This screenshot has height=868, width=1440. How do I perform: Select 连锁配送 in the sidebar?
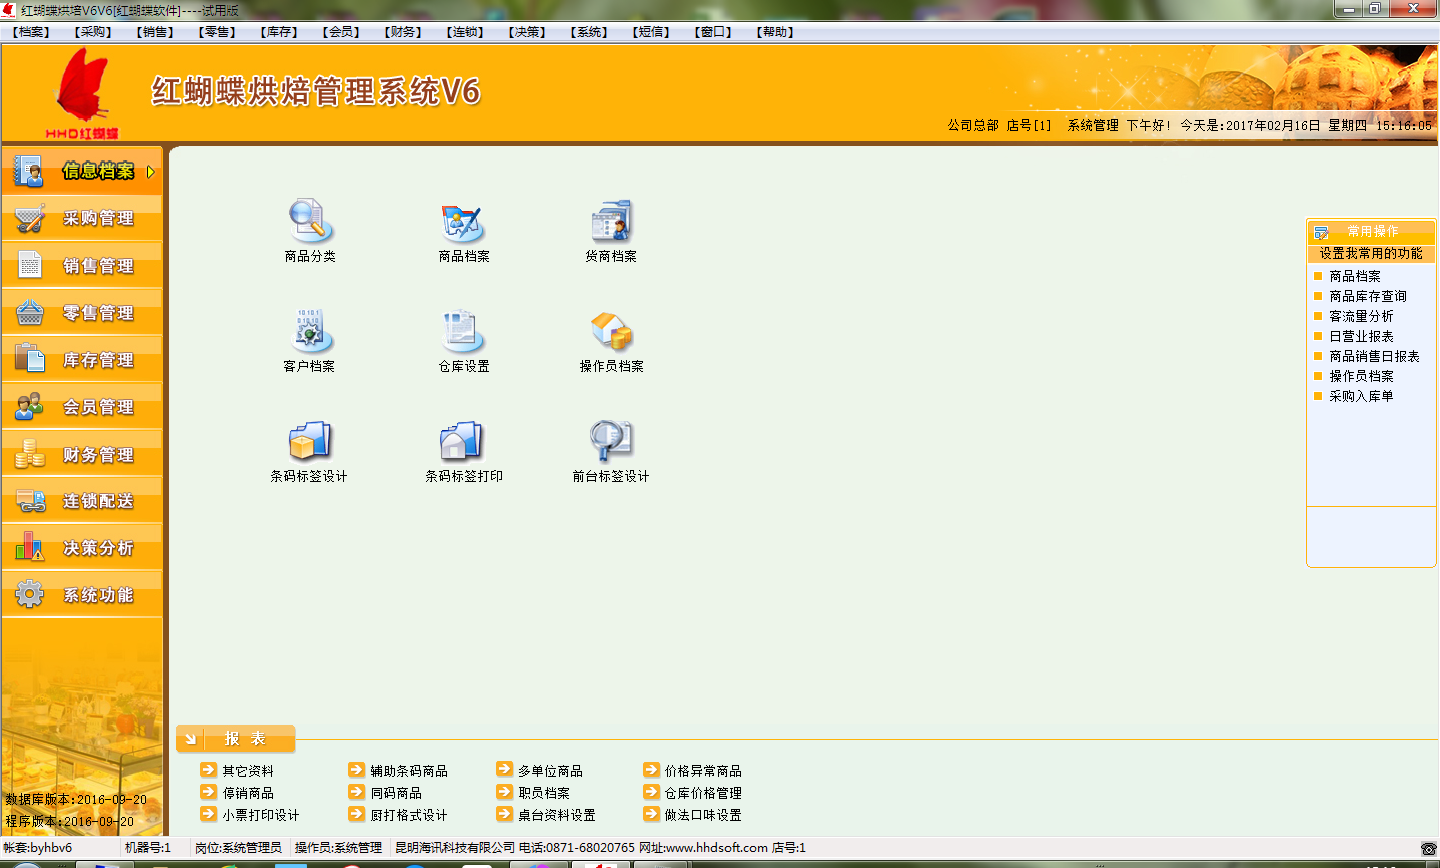pyautogui.click(x=82, y=500)
